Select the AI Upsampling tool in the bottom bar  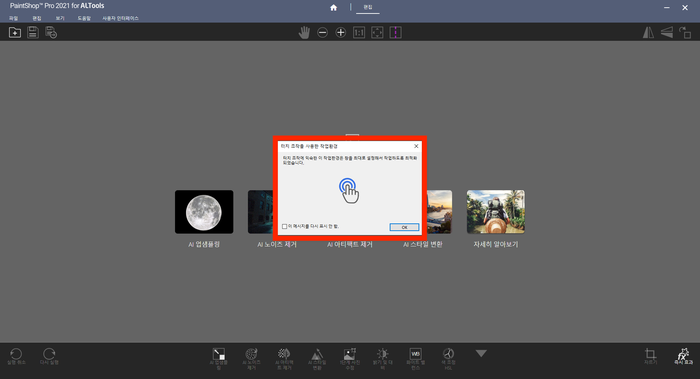click(x=219, y=359)
